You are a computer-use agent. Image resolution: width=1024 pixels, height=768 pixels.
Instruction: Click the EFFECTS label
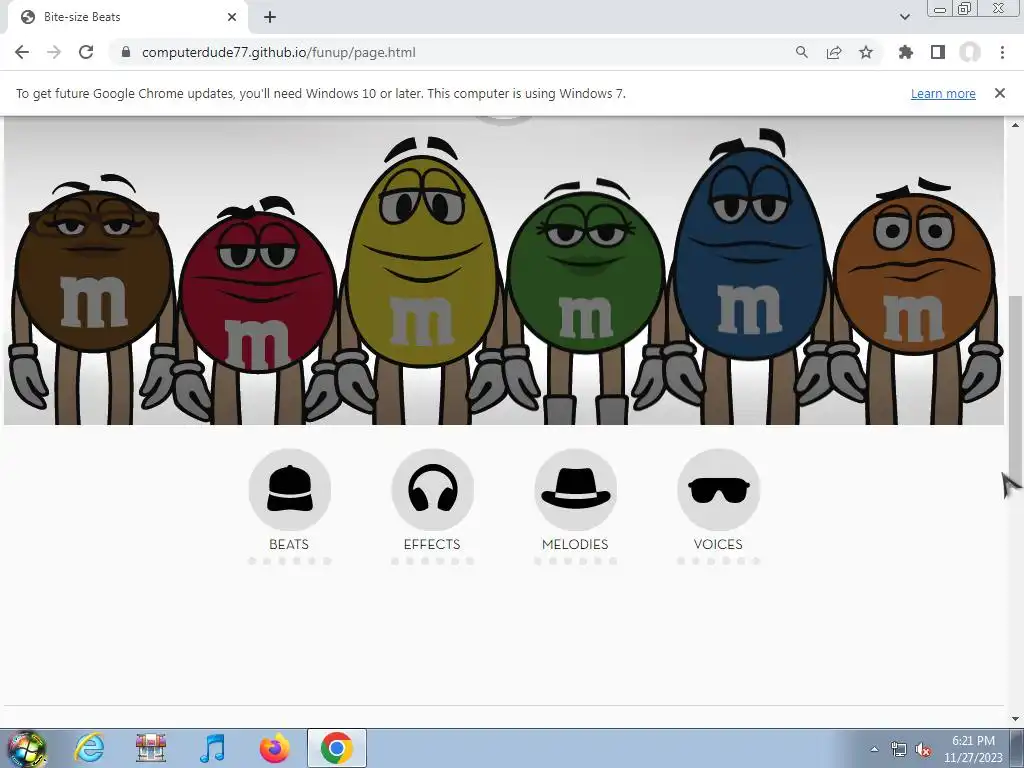(x=432, y=544)
